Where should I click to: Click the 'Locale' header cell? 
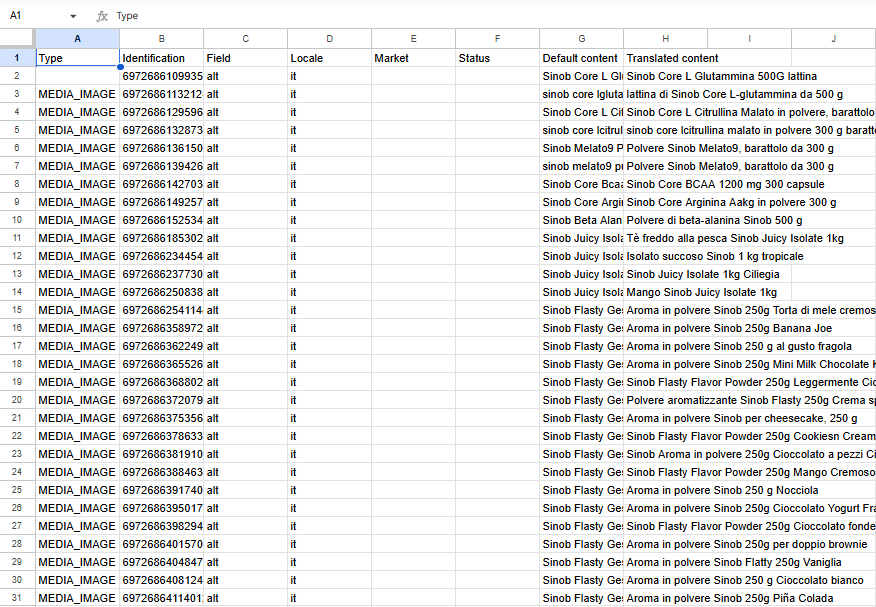(x=330, y=58)
